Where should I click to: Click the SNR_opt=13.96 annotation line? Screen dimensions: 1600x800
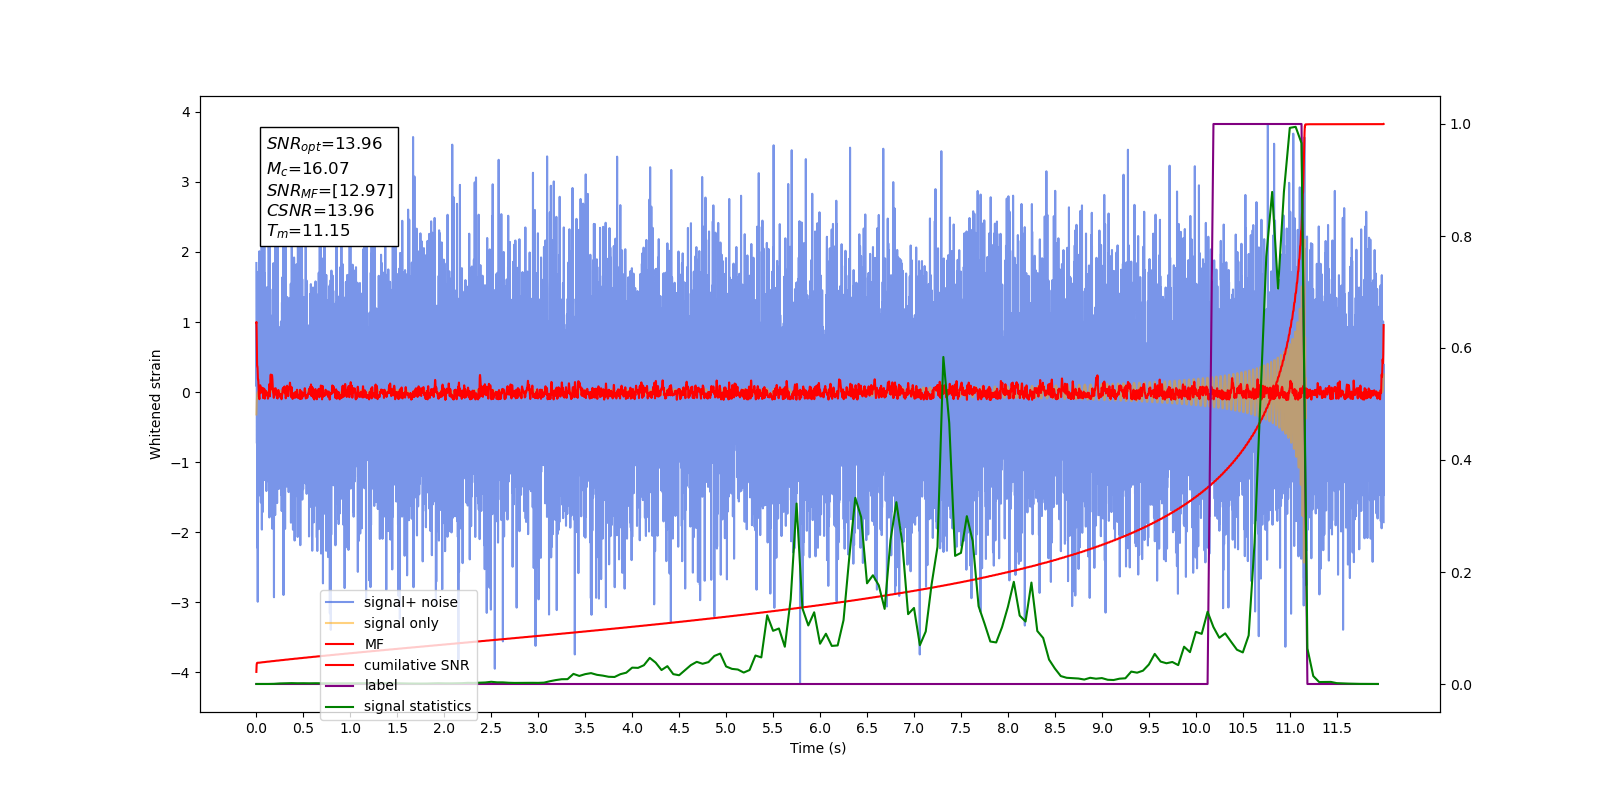[x=324, y=144]
